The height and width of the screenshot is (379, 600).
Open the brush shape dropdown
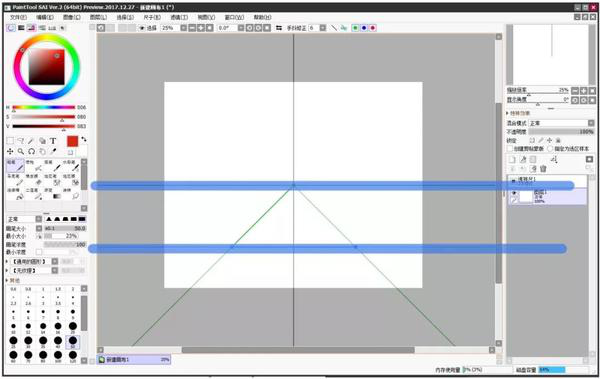55,261
